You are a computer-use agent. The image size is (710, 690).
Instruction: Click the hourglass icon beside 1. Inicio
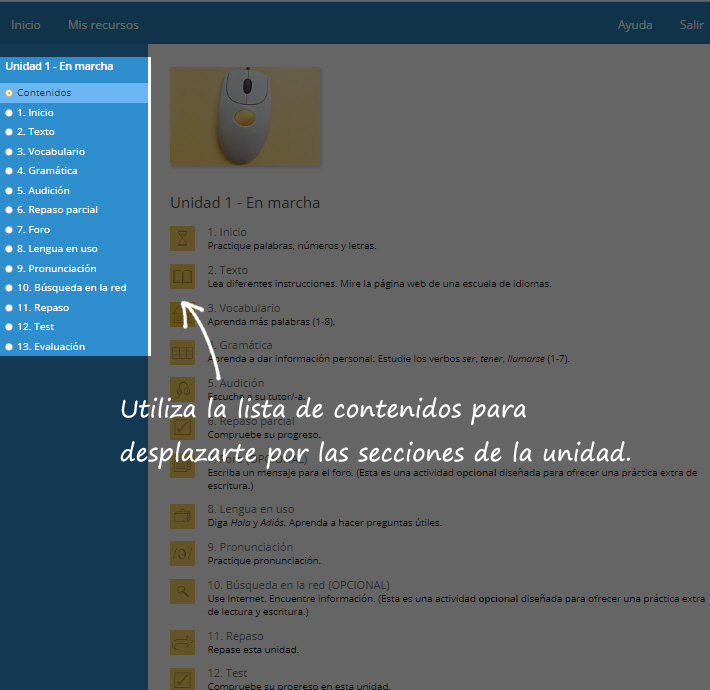coord(182,238)
